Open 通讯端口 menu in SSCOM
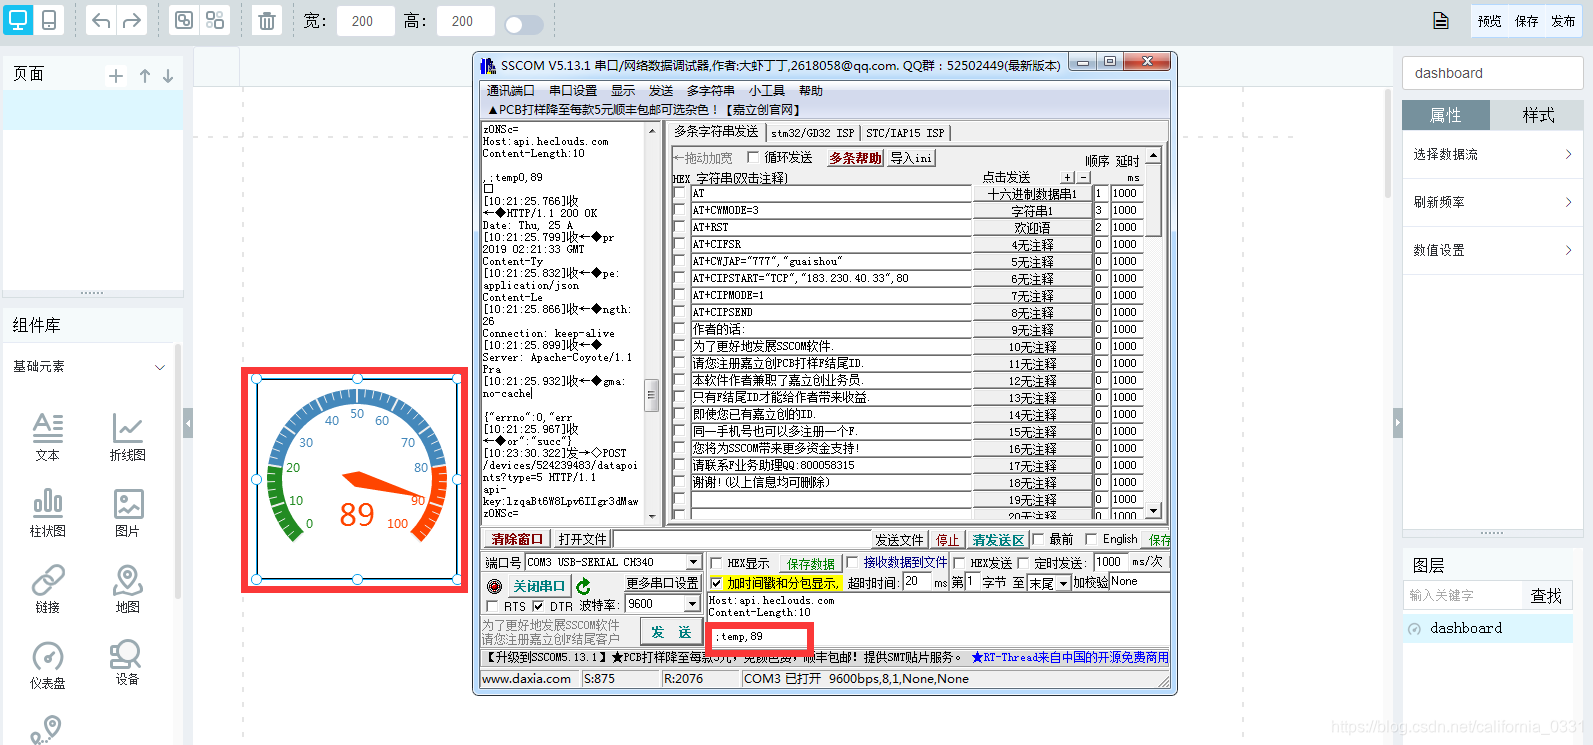 pos(510,91)
